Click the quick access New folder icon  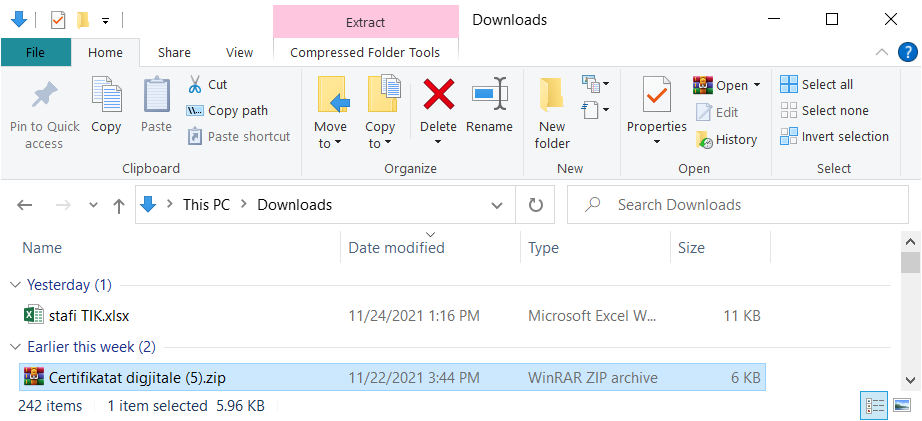(83, 21)
